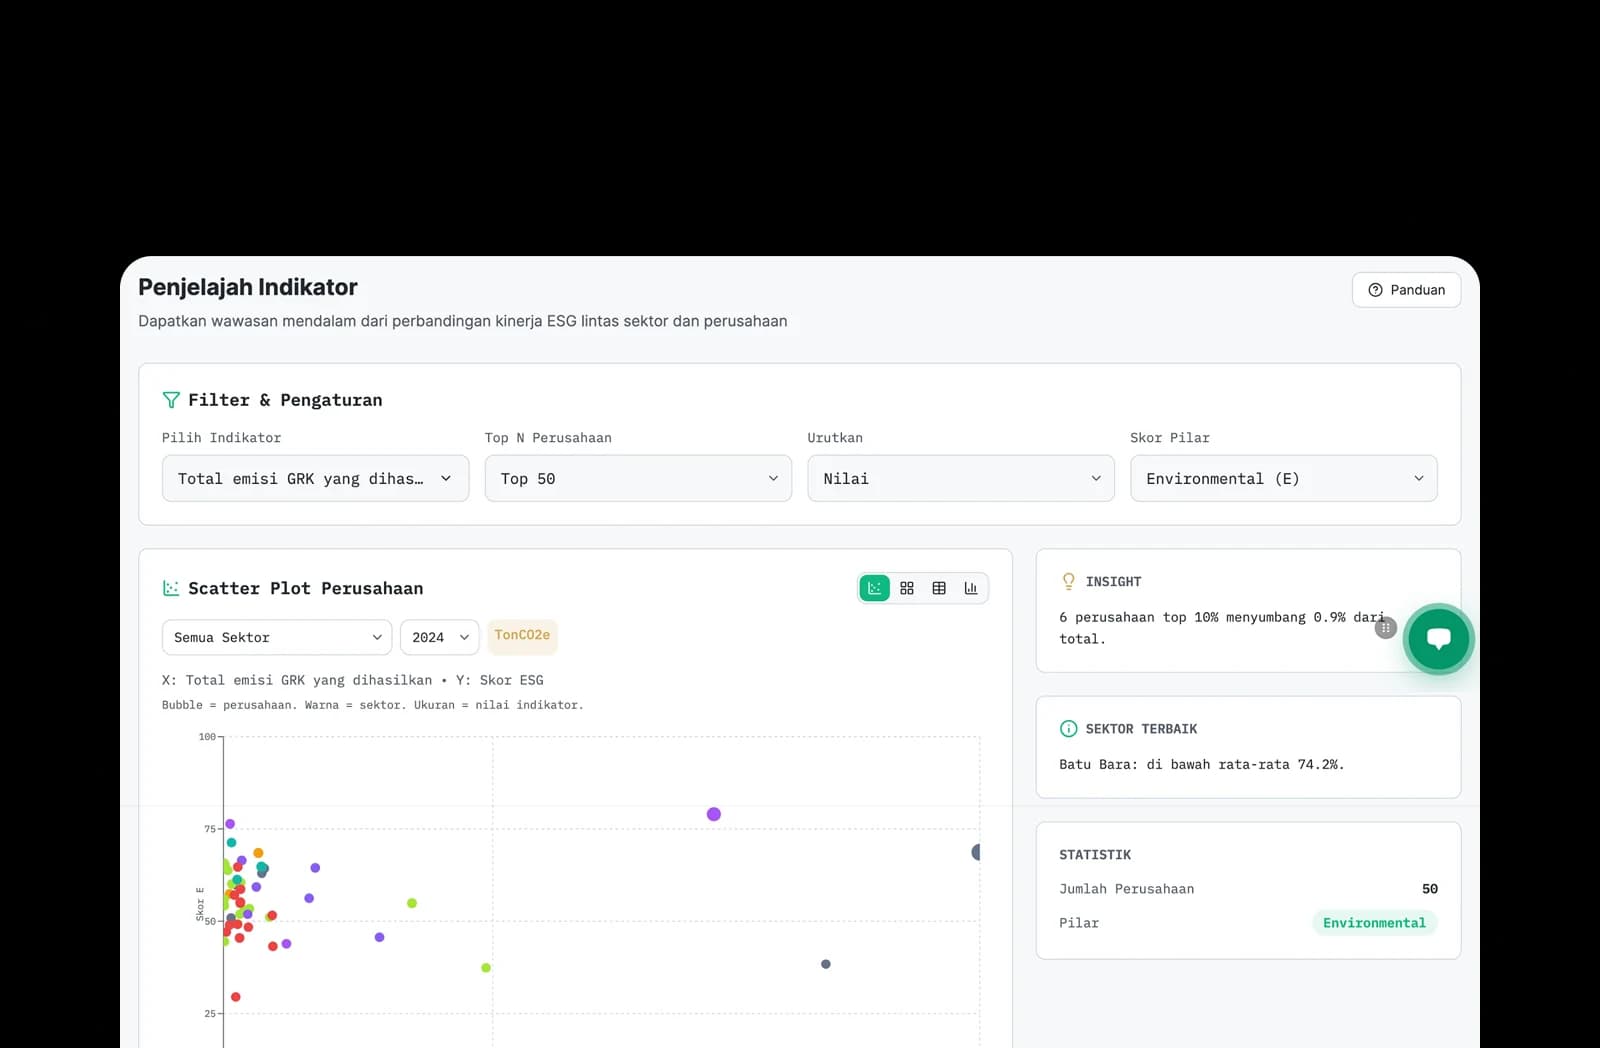The height and width of the screenshot is (1048, 1600).
Task: Open the Urutkan sort dropdown
Action: click(961, 478)
